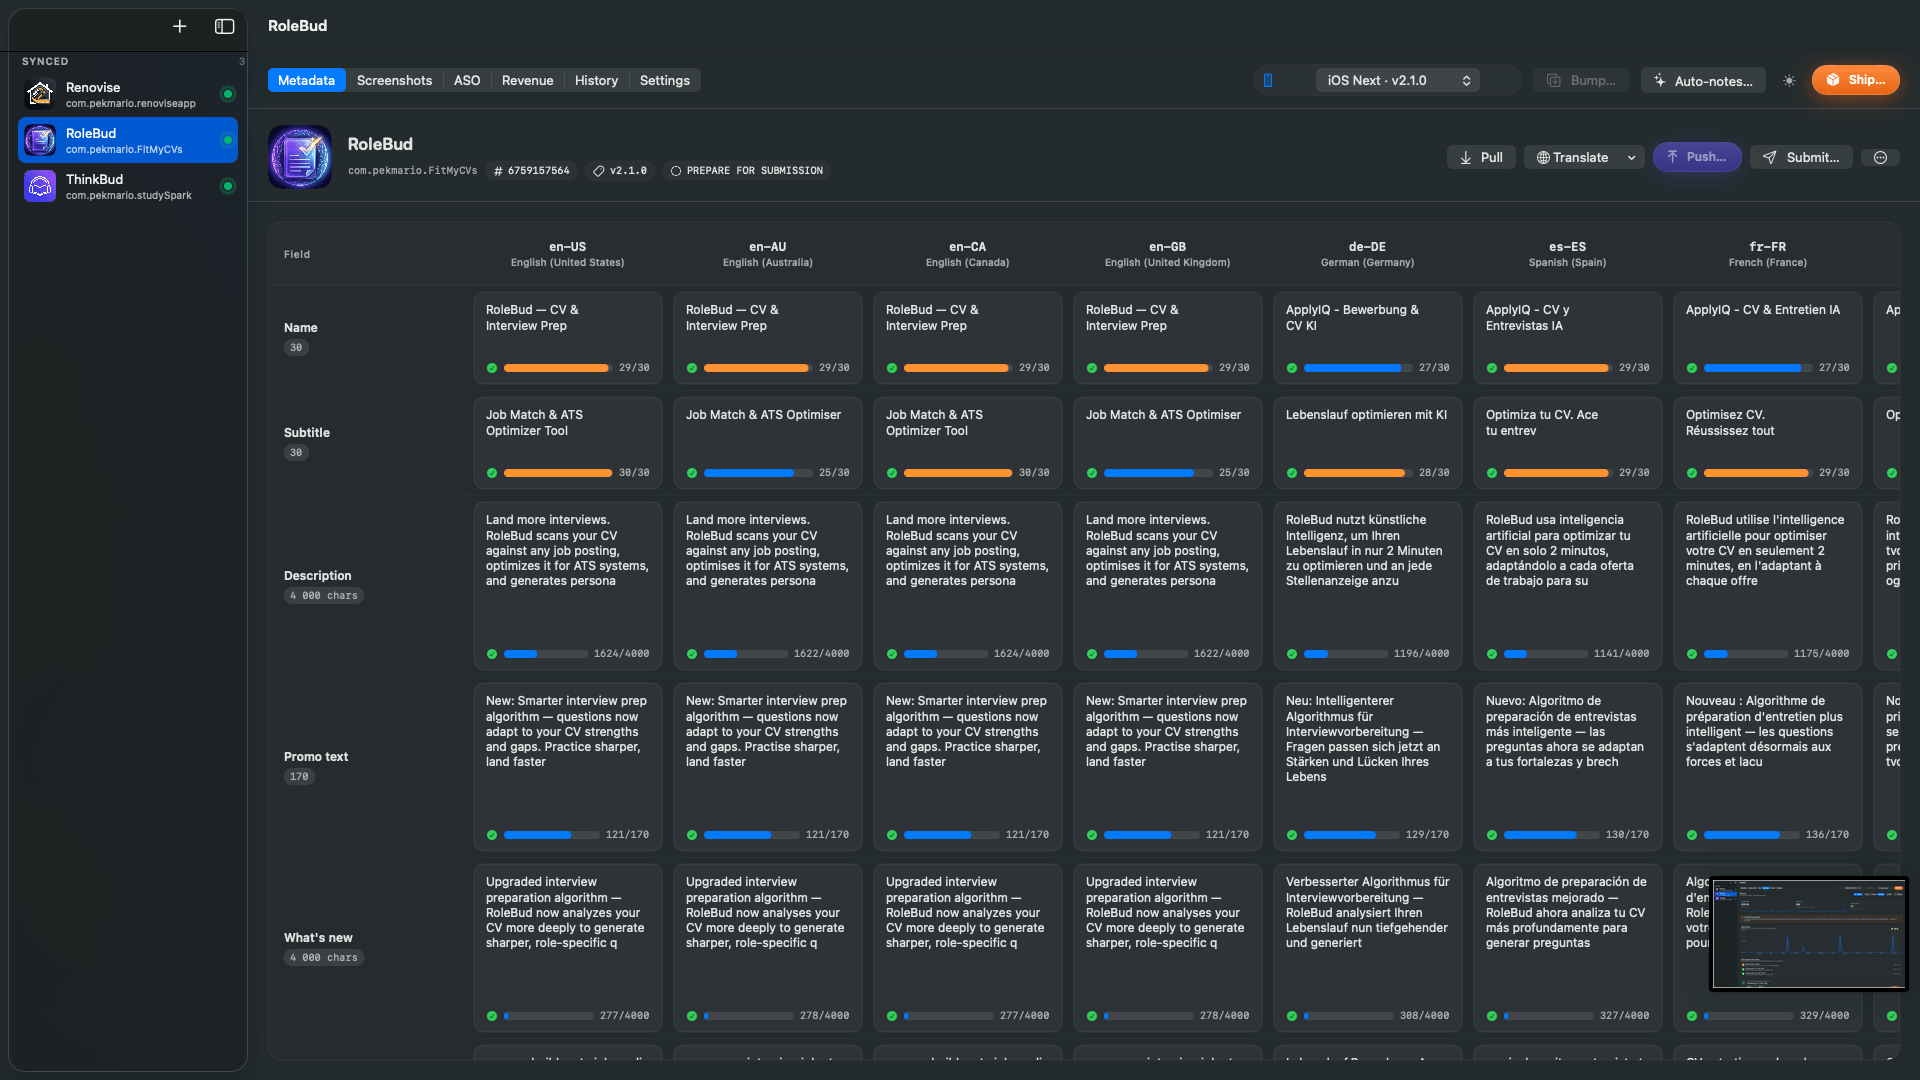Image resolution: width=1920 pixels, height=1080 pixels.
Task: Click the orange Ship button
Action: 1855,80
